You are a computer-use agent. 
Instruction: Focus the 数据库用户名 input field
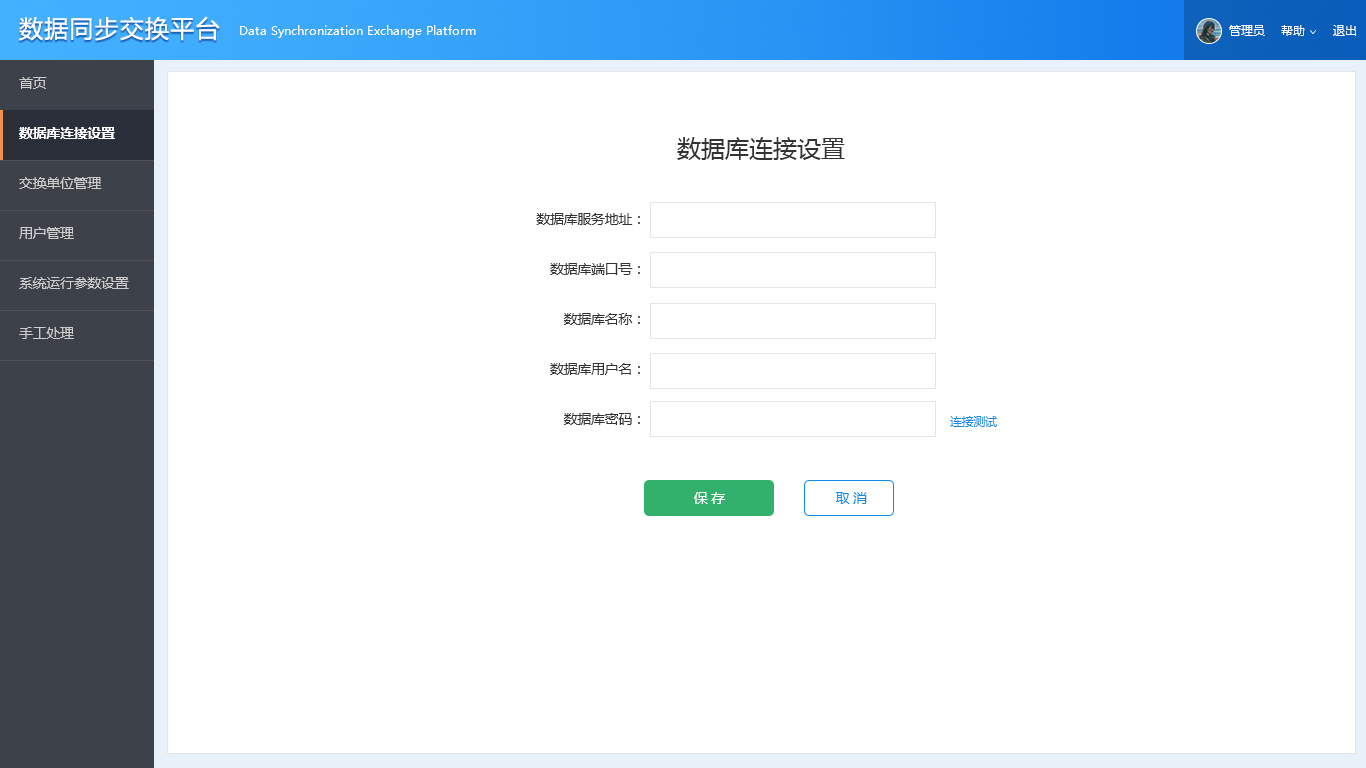point(793,371)
